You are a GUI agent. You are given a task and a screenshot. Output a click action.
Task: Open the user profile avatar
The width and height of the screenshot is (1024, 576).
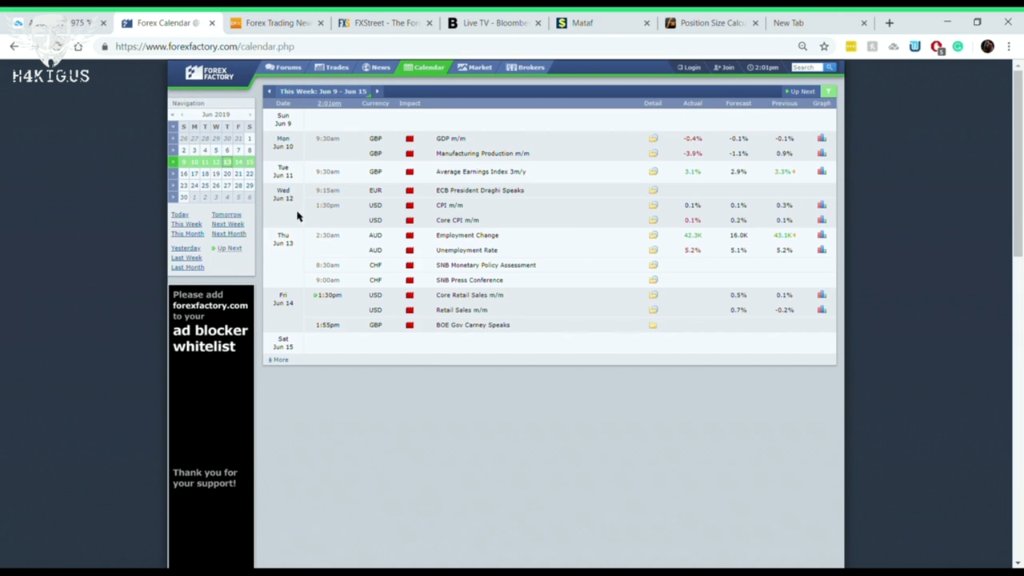point(987,46)
